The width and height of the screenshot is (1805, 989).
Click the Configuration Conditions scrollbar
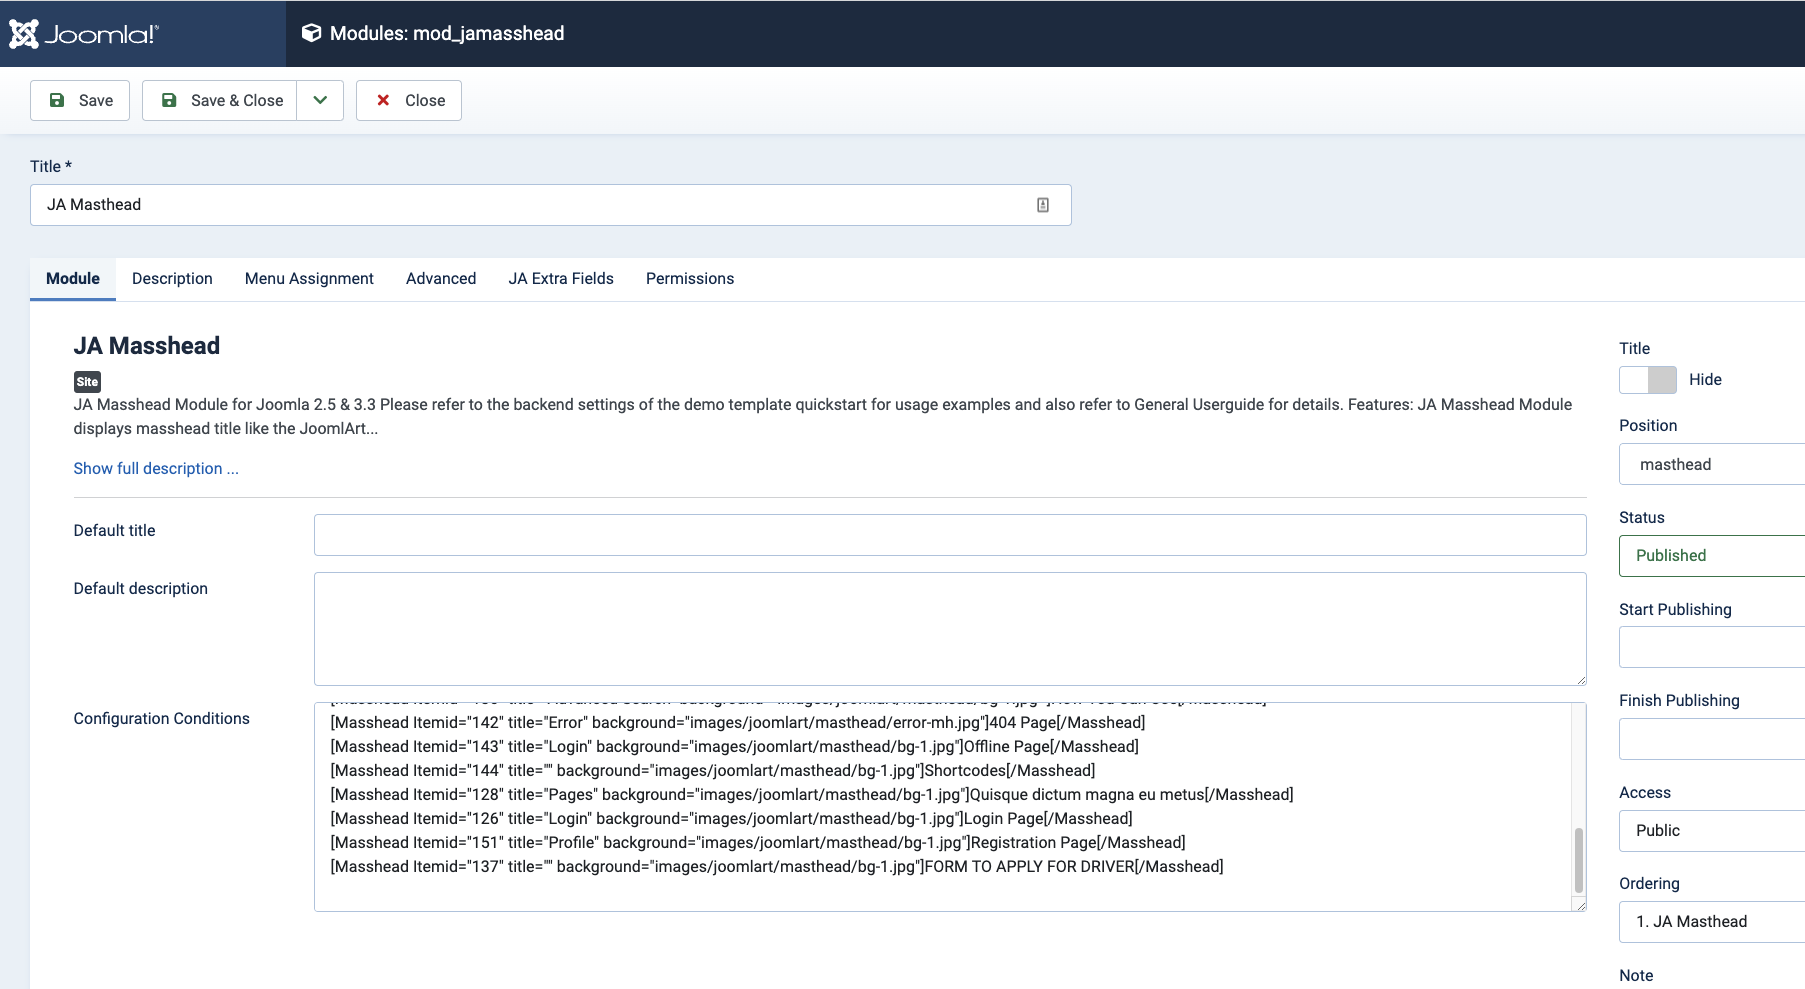pyautogui.click(x=1579, y=860)
